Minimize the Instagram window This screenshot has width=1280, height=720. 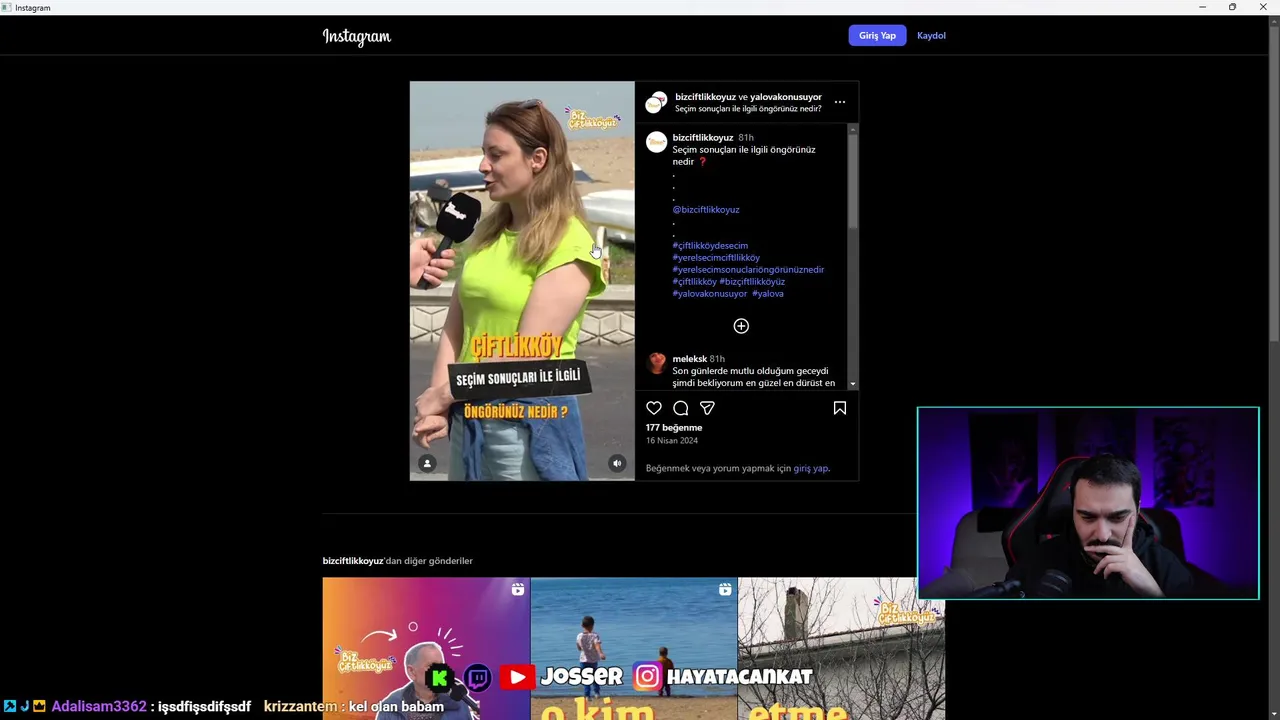click(1202, 7)
